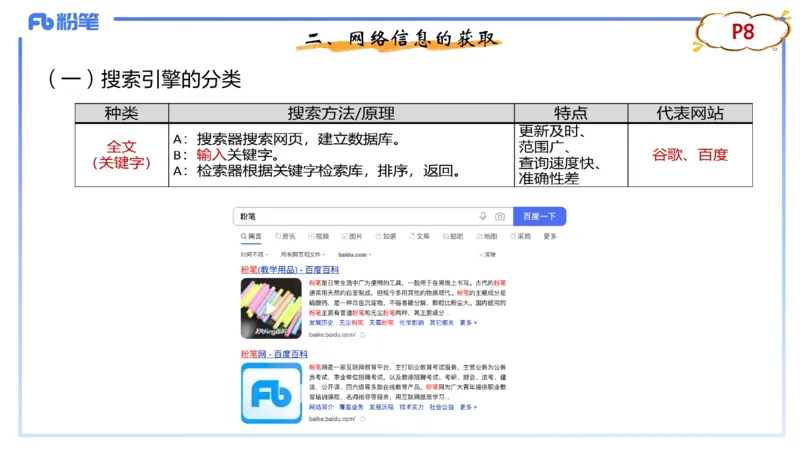Open the 社会公益 sublink
This screenshot has height=450, width=800.
[441, 407]
